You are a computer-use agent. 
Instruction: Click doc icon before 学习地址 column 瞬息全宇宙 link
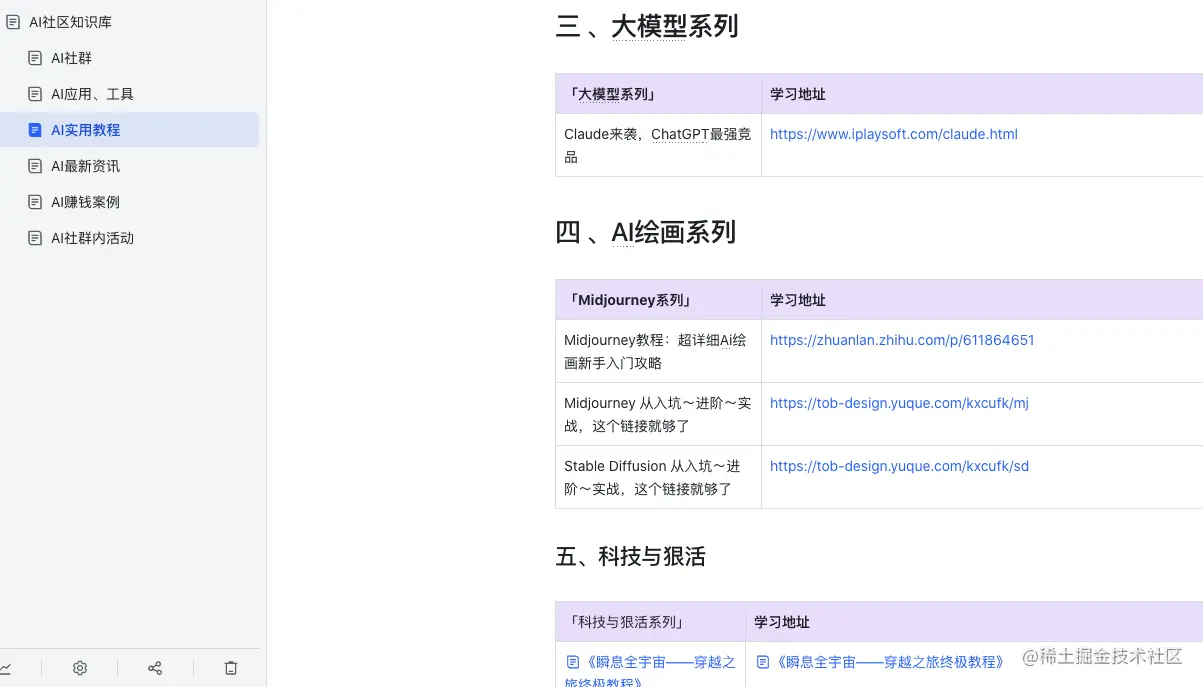[763, 662]
